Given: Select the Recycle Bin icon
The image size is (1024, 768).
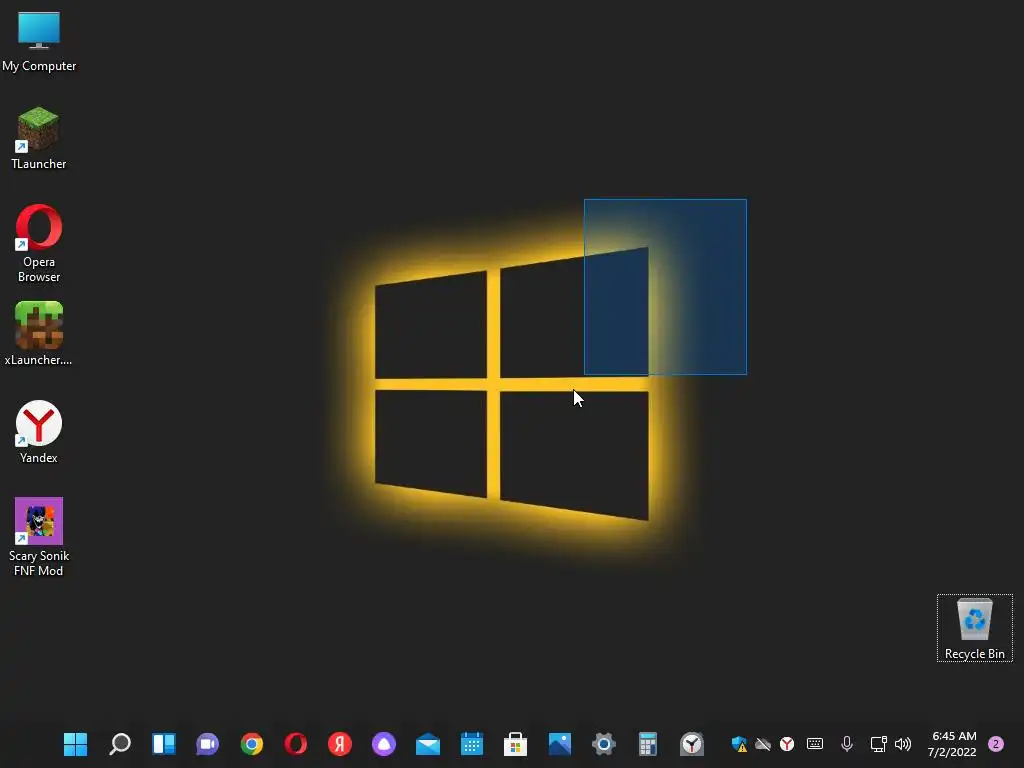Looking at the screenshot, I should tap(974, 628).
